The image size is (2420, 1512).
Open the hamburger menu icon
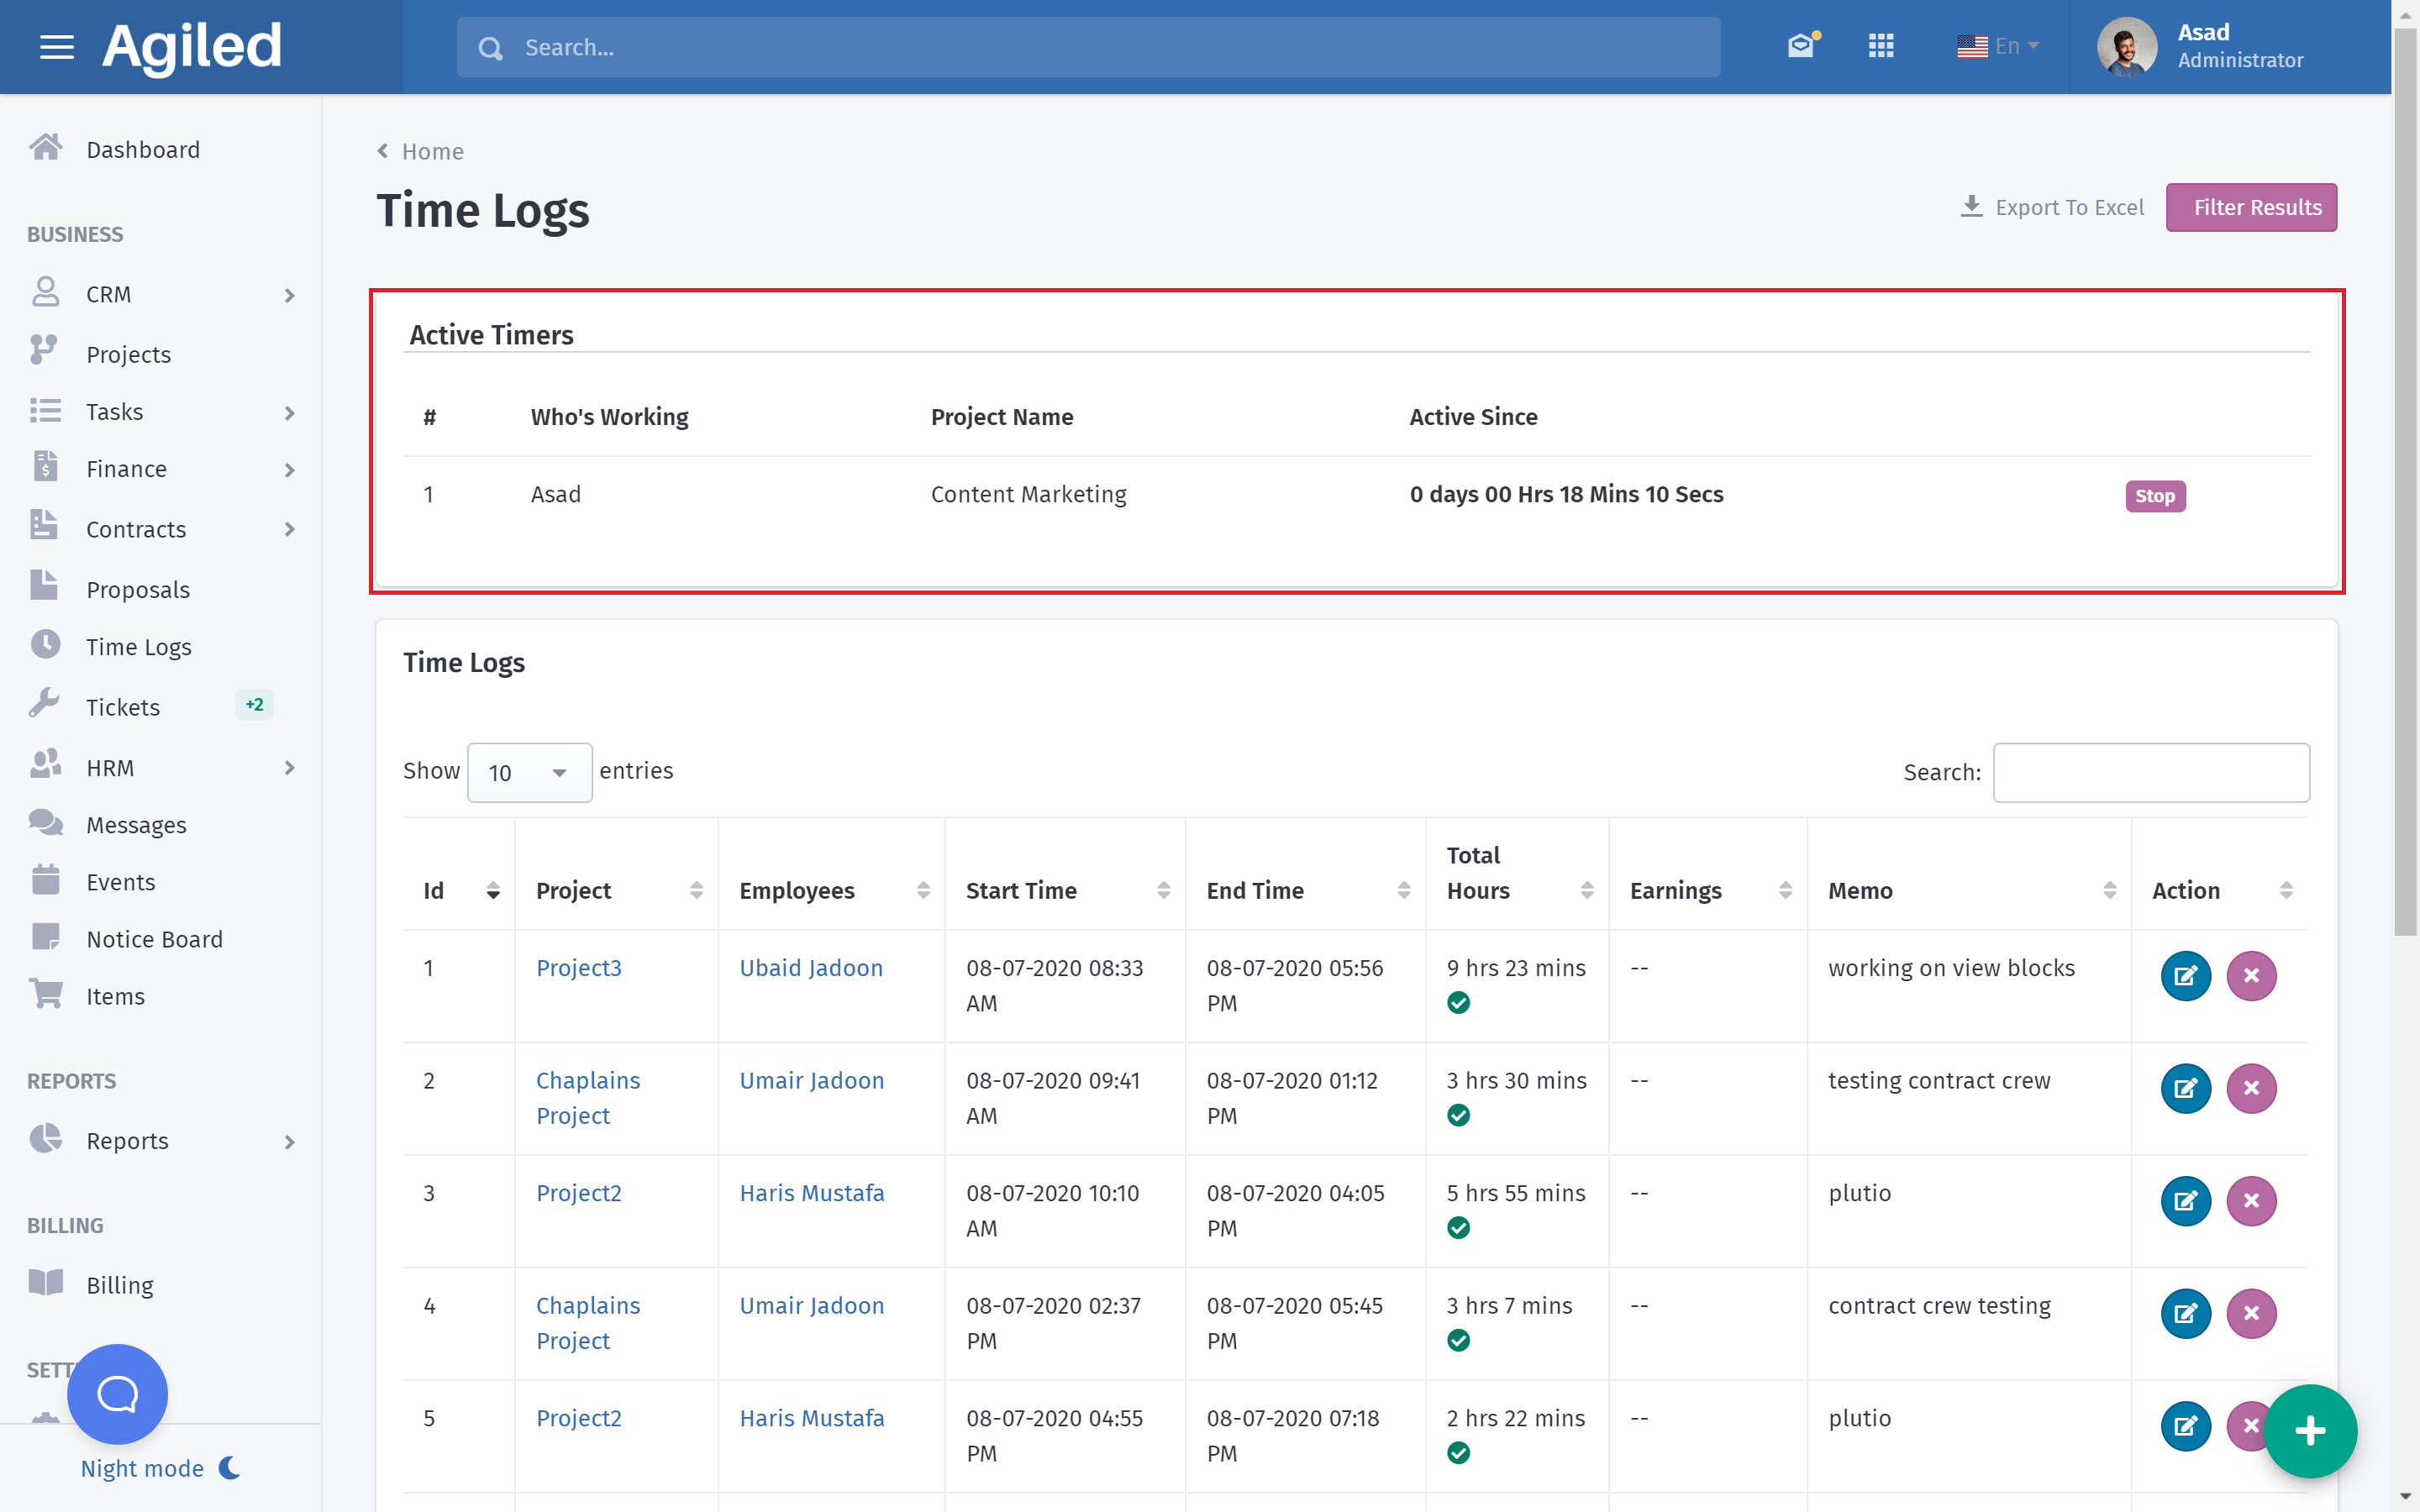[57, 47]
